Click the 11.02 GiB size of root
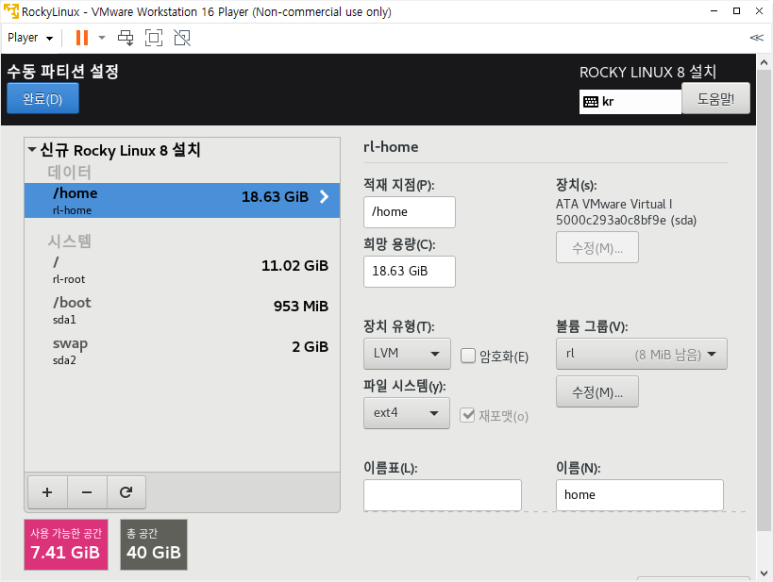773x582 pixels. pyautogui.click(x=295, y=266)
